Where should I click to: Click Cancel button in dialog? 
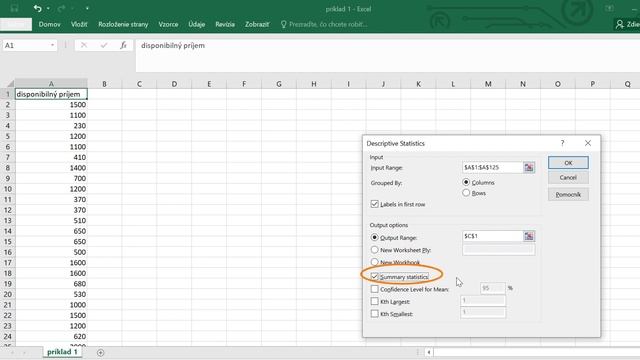click(568, 178)
